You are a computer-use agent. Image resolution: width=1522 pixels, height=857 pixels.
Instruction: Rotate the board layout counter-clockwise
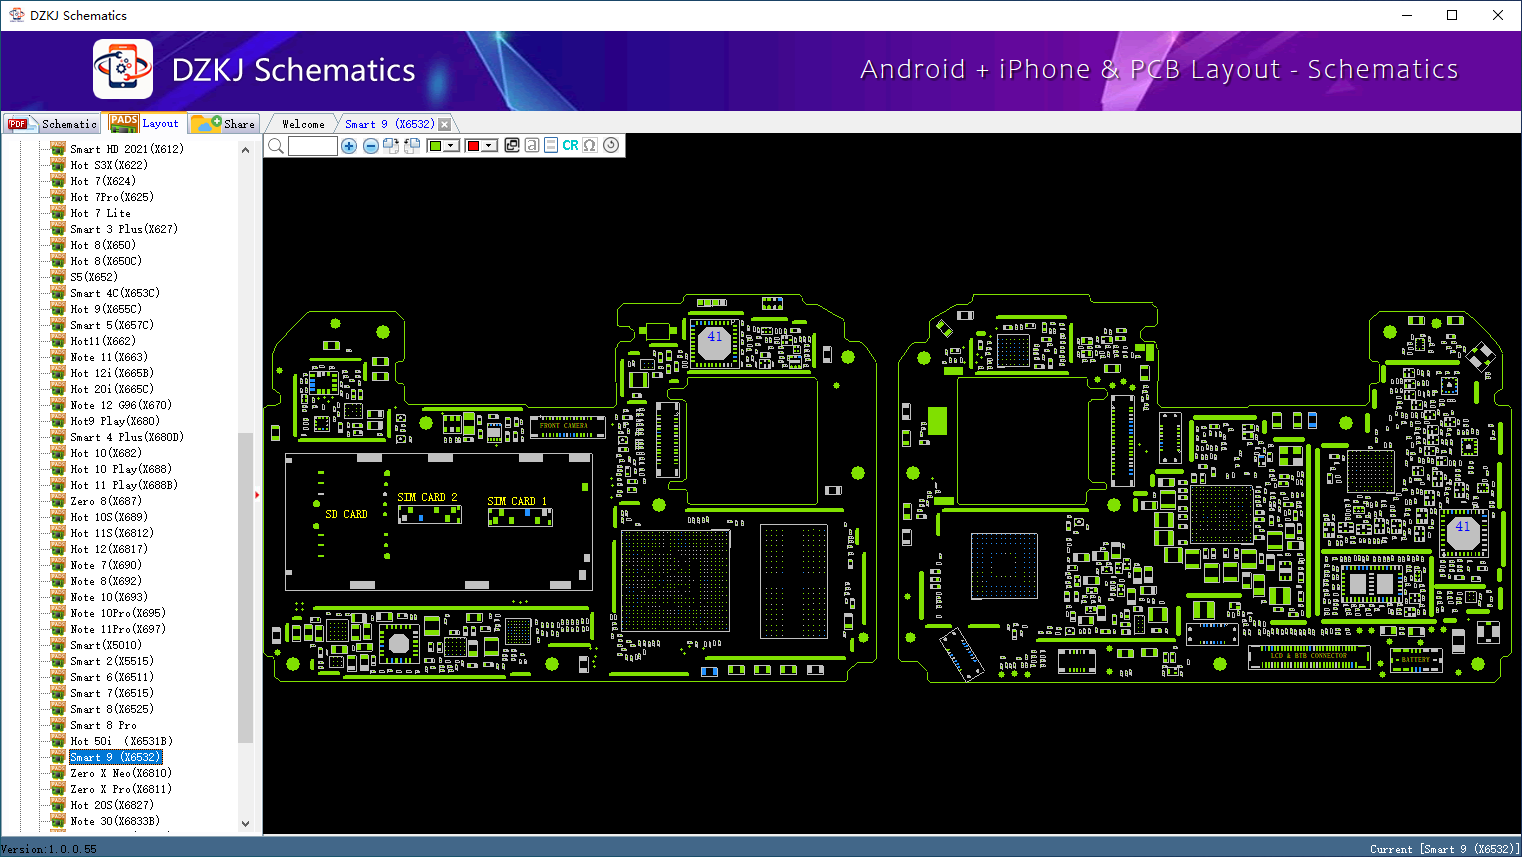coord(411,146)
